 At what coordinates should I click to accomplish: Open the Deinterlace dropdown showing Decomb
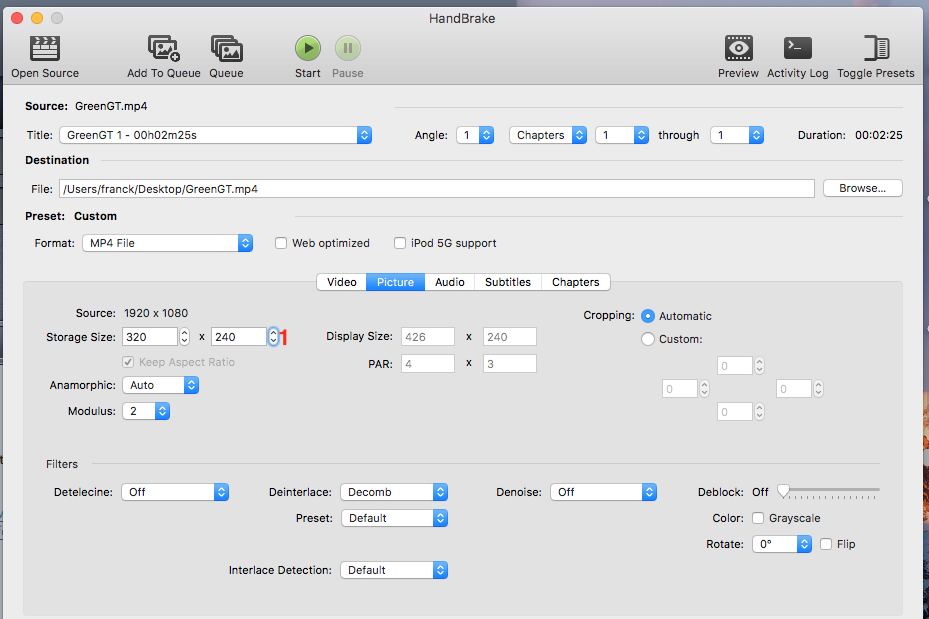click(x=394, y=492)
